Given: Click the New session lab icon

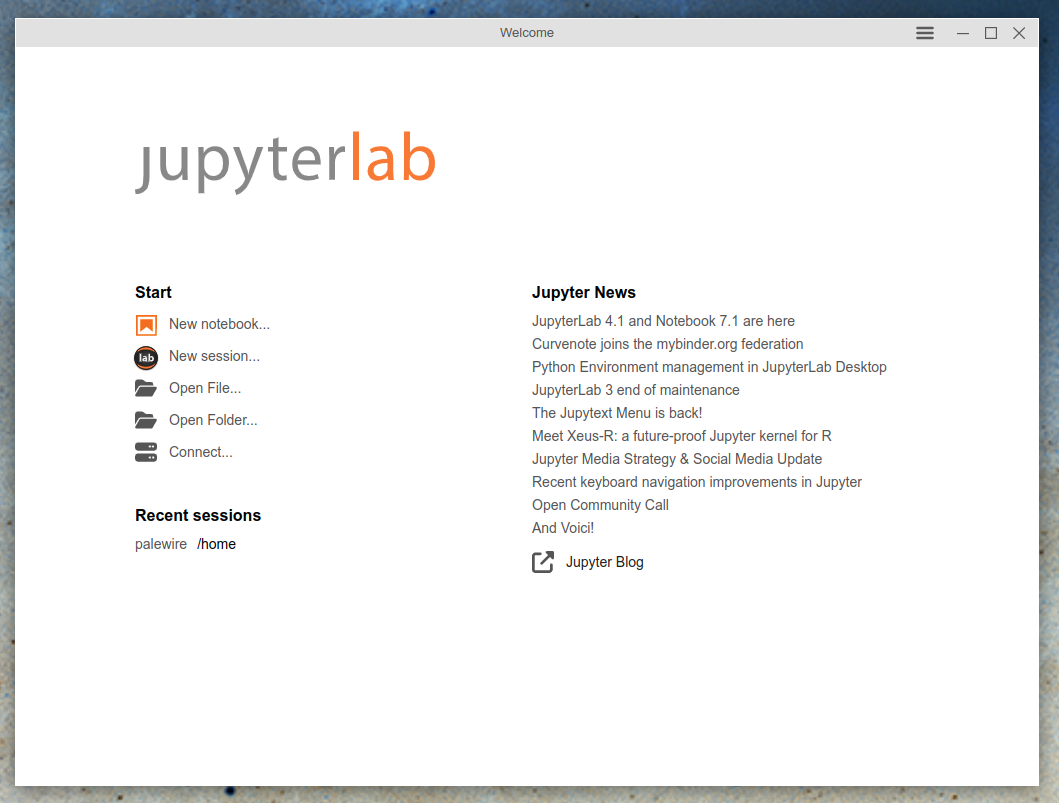Looking at the screenshot, I should (146, 357).
